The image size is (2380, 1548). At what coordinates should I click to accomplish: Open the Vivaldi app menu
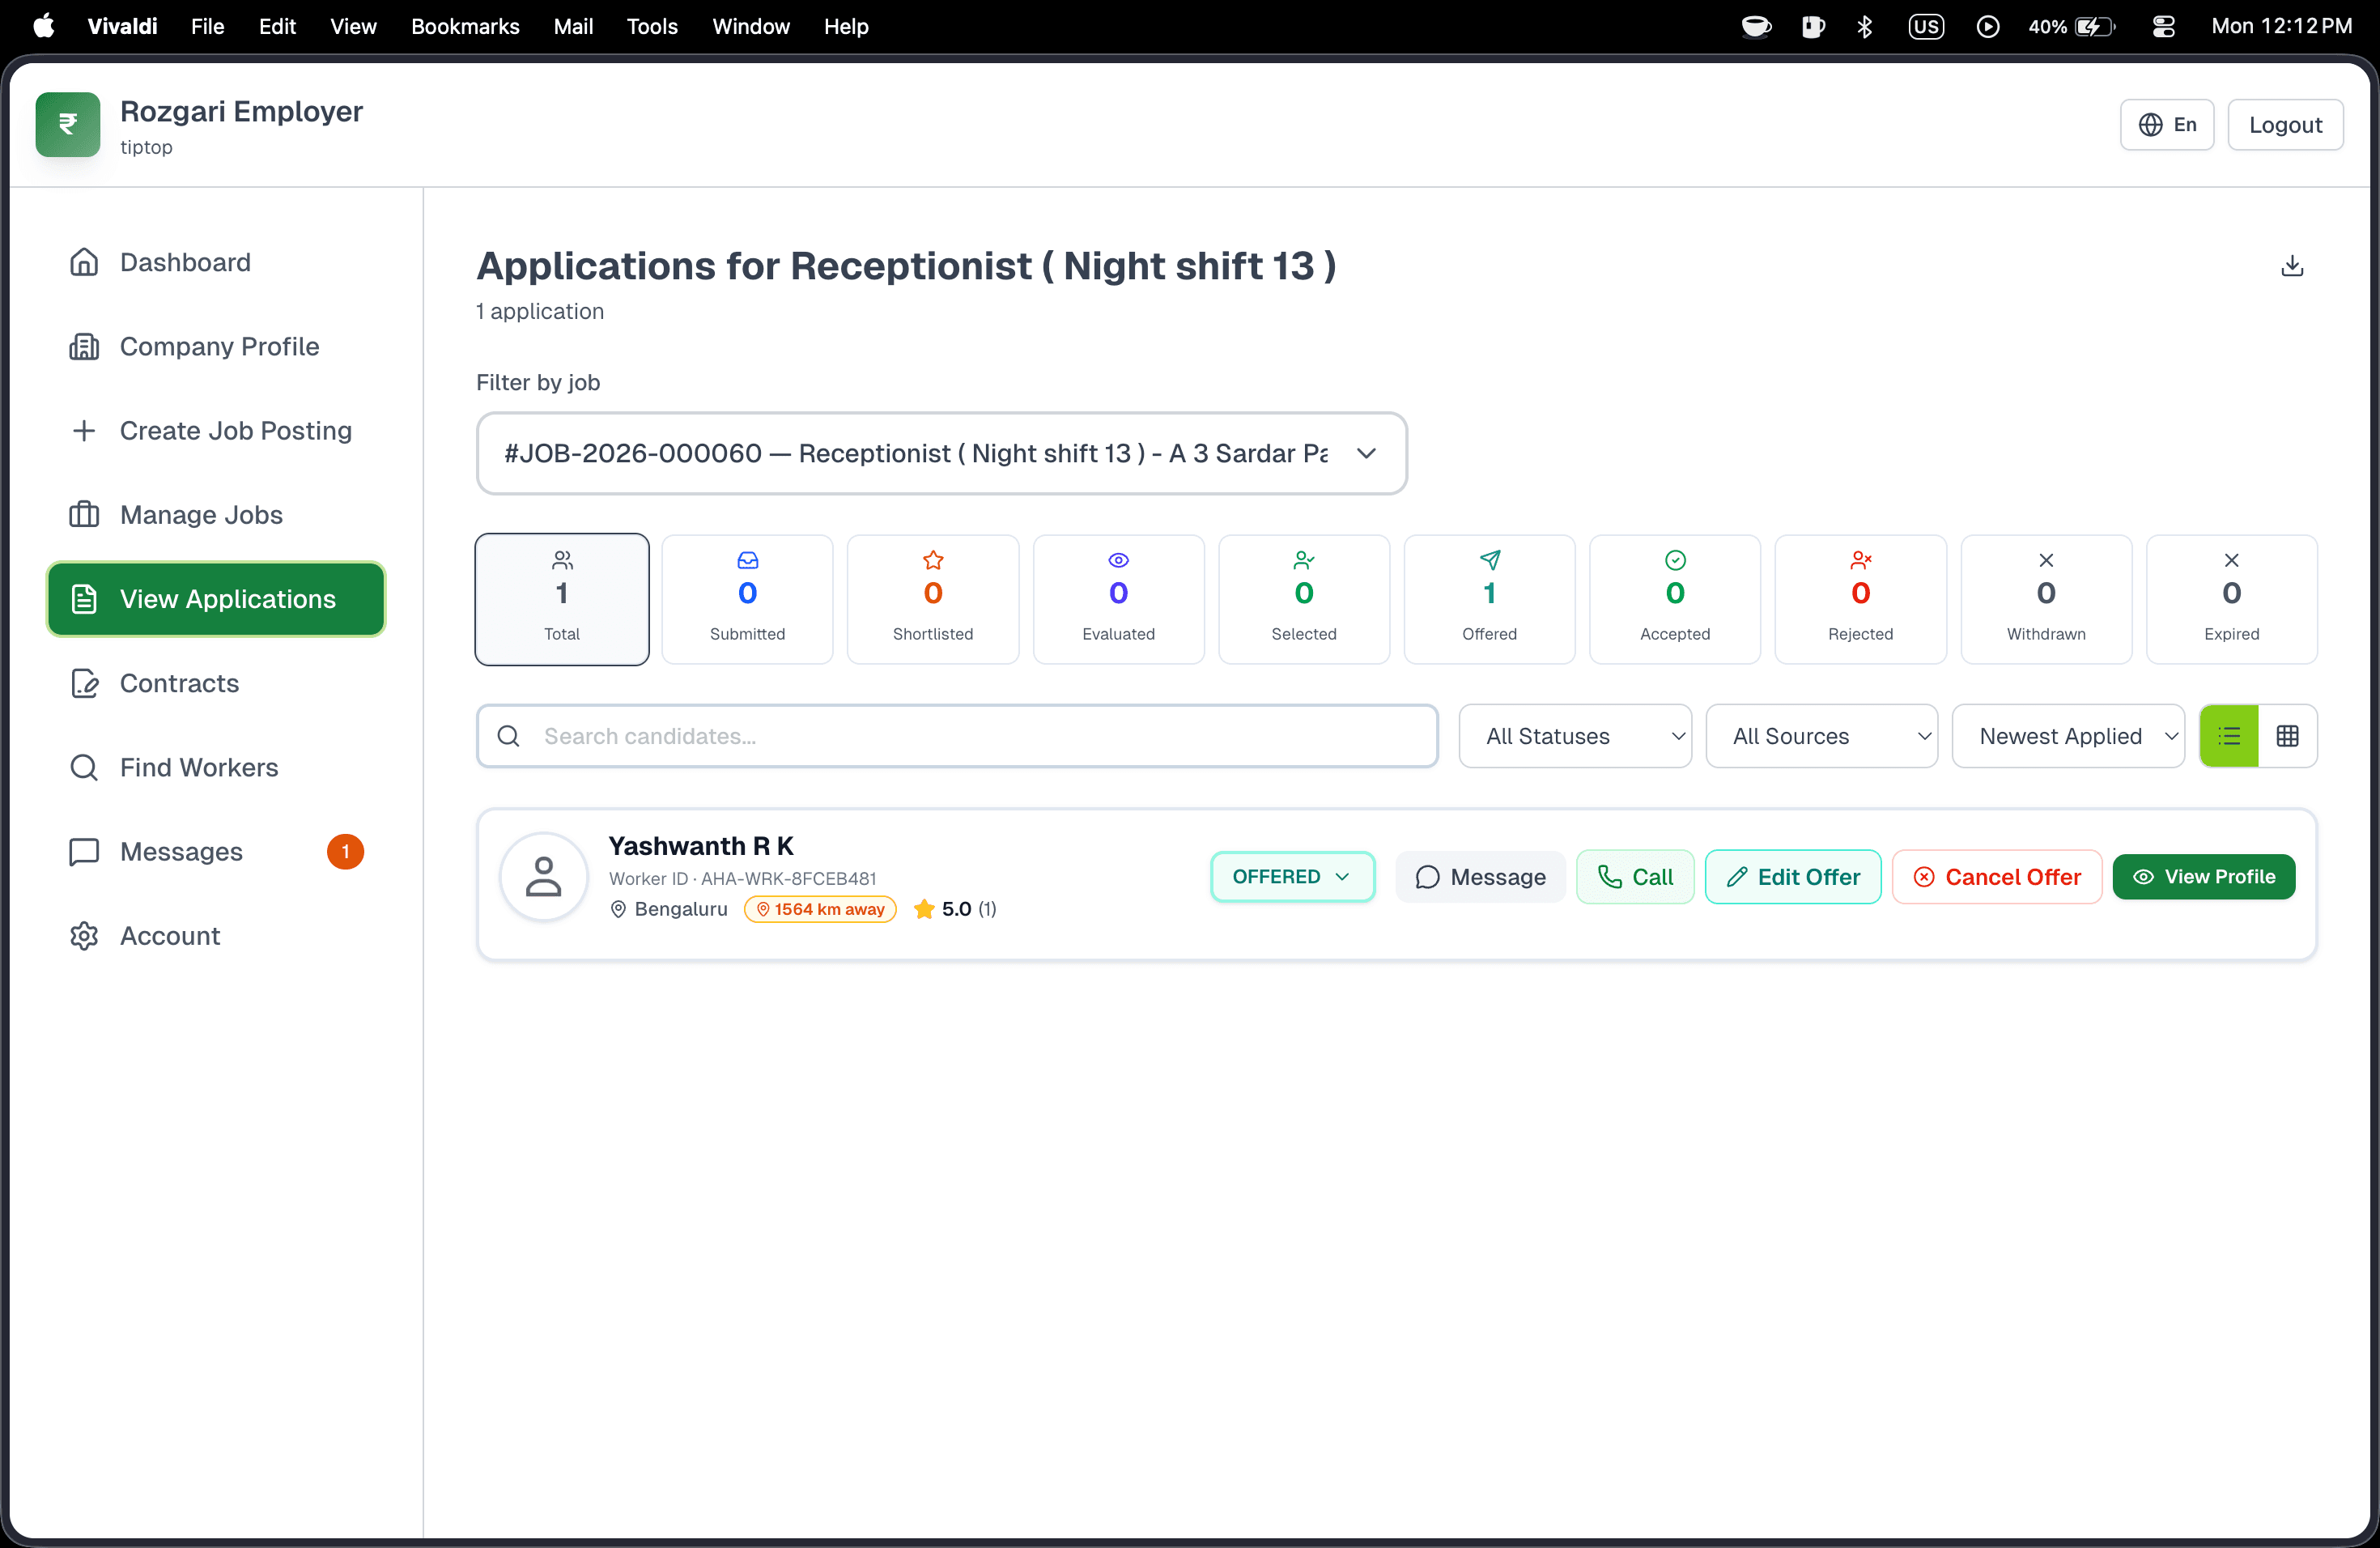pos(122,26)
